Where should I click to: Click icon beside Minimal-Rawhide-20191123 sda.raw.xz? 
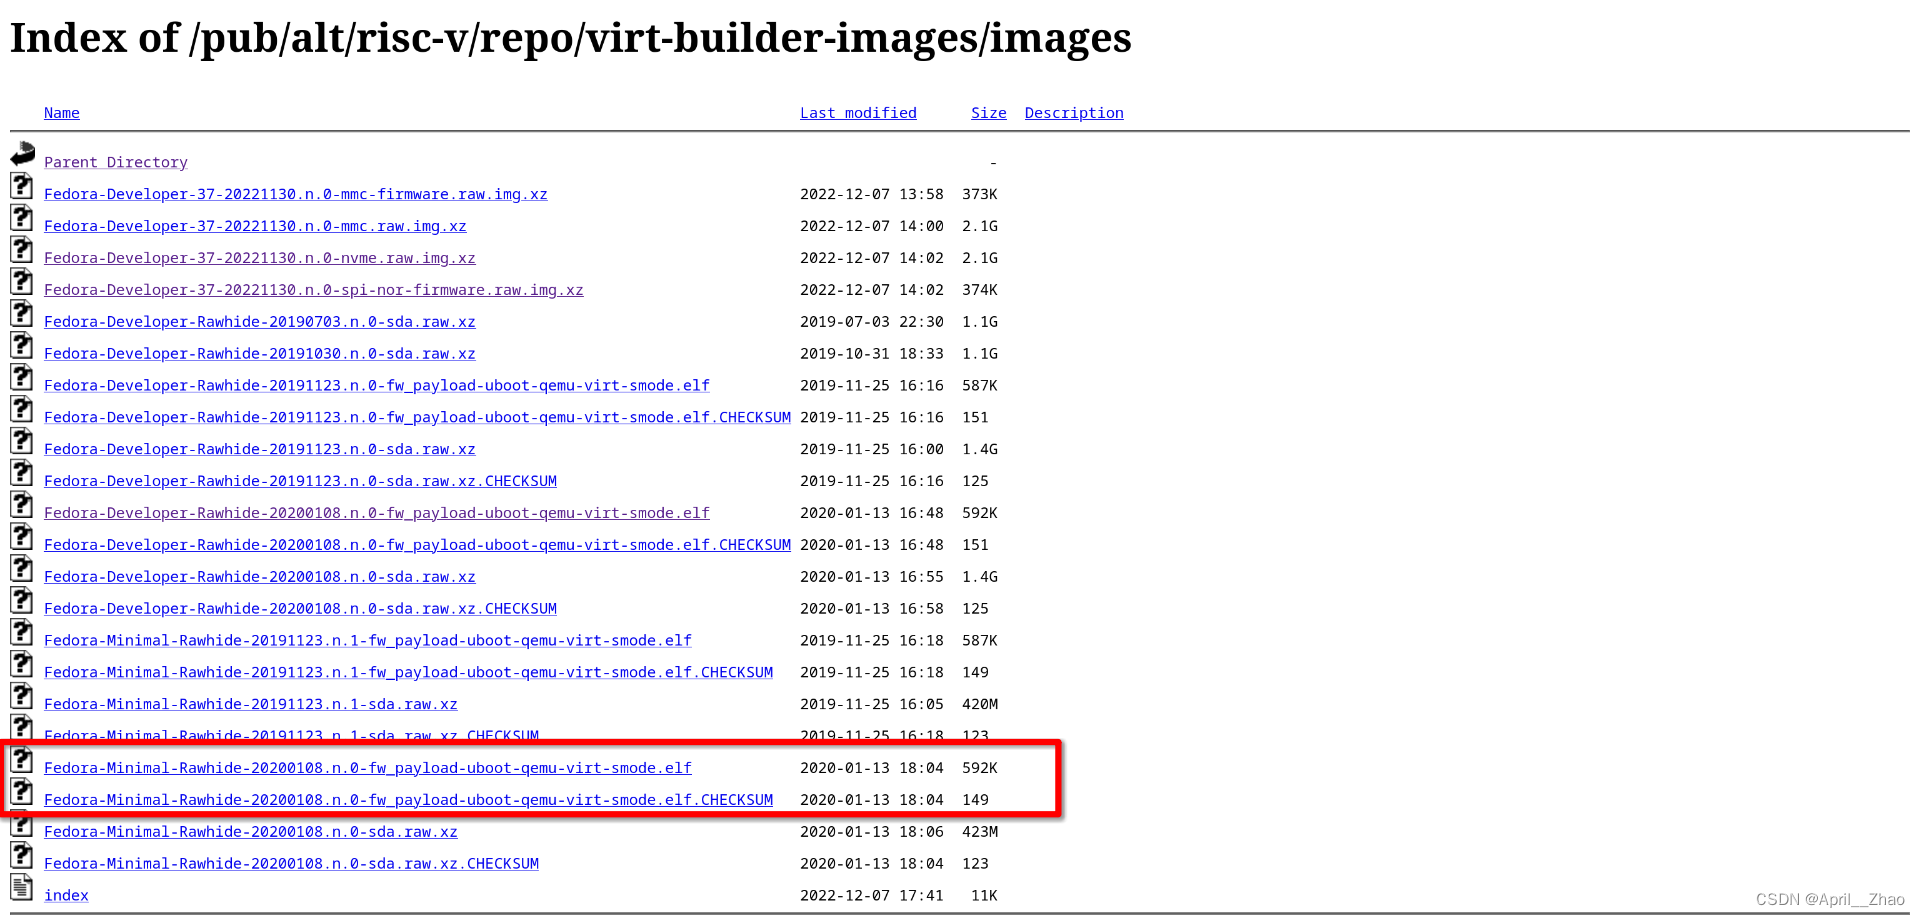click(22, 697)
